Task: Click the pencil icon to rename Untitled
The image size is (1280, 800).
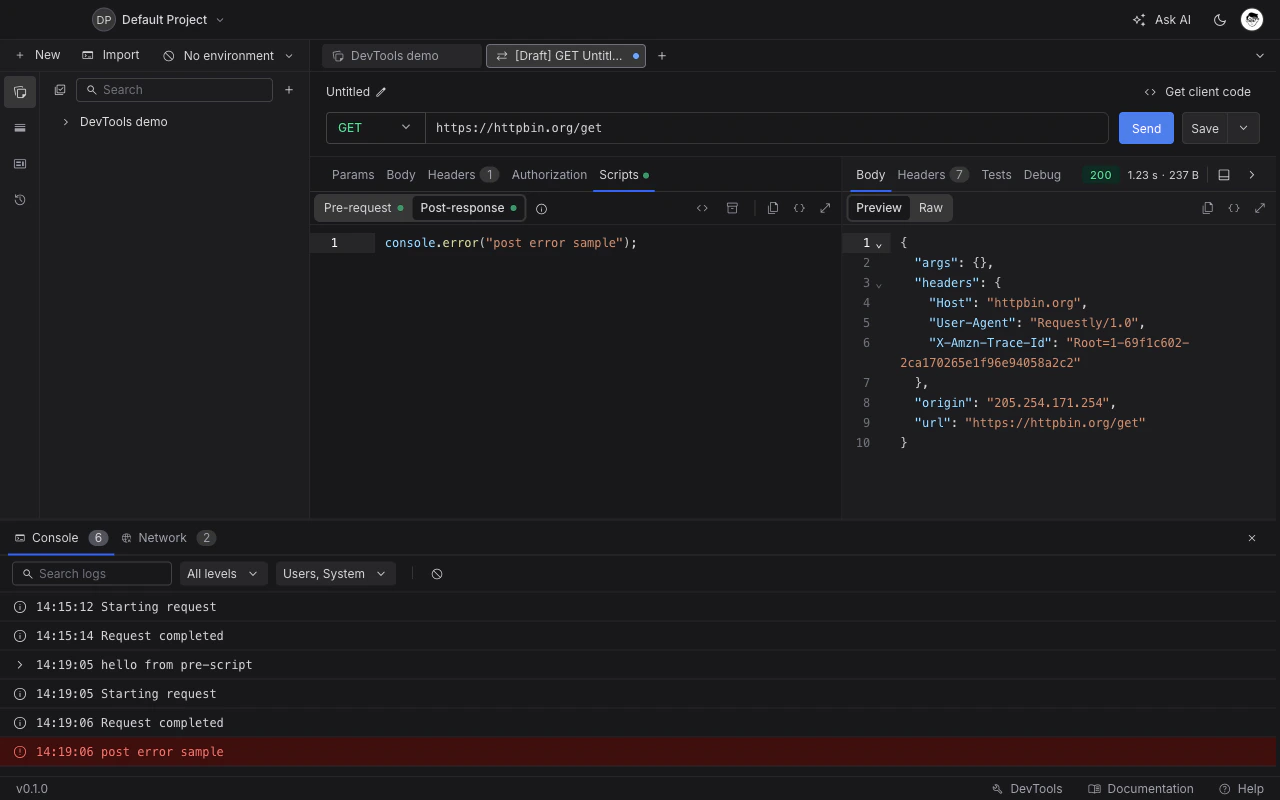Action: tap(381, 92)
